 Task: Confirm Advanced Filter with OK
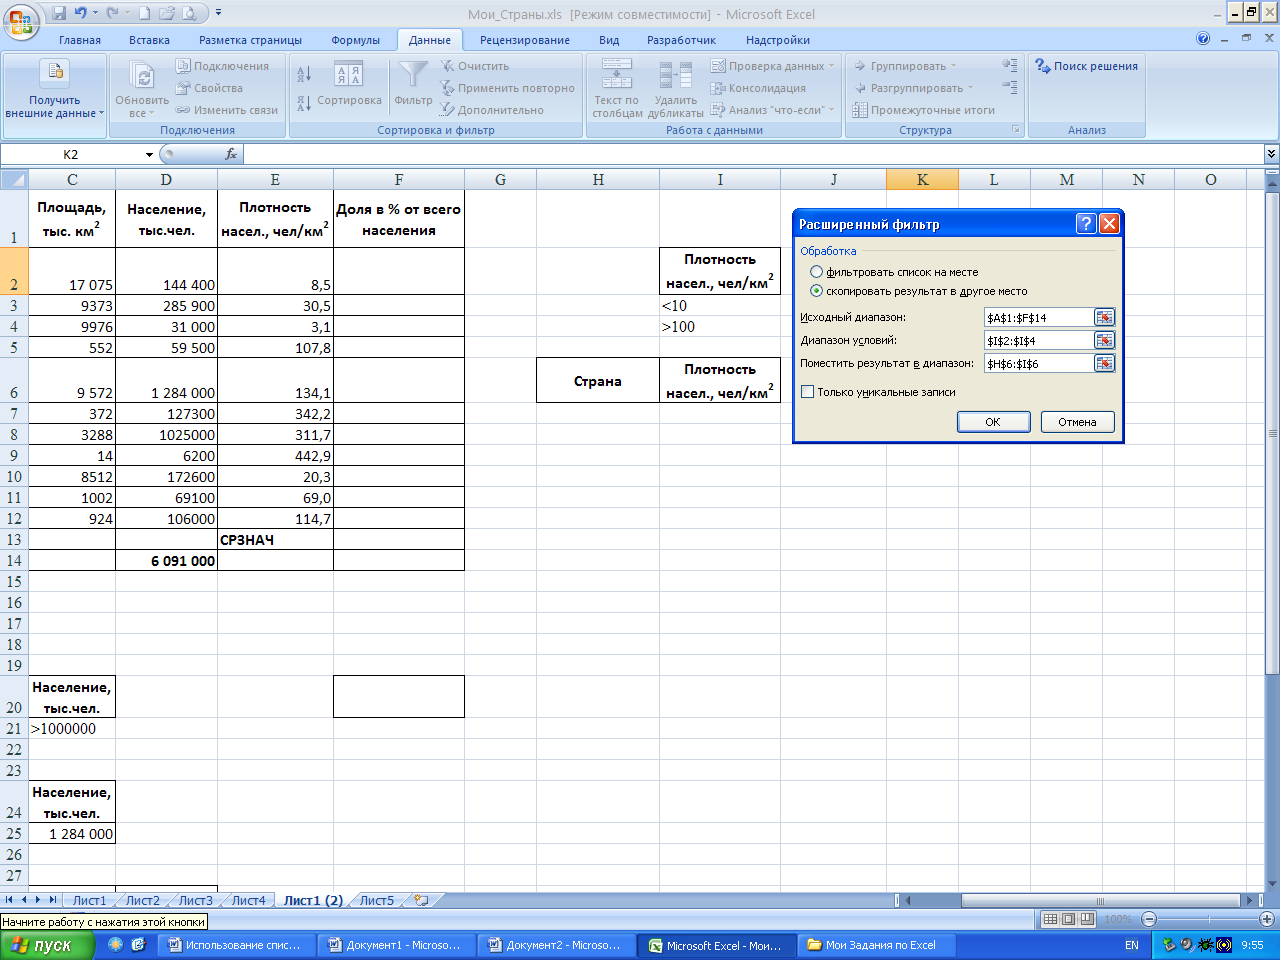(993, 422)
